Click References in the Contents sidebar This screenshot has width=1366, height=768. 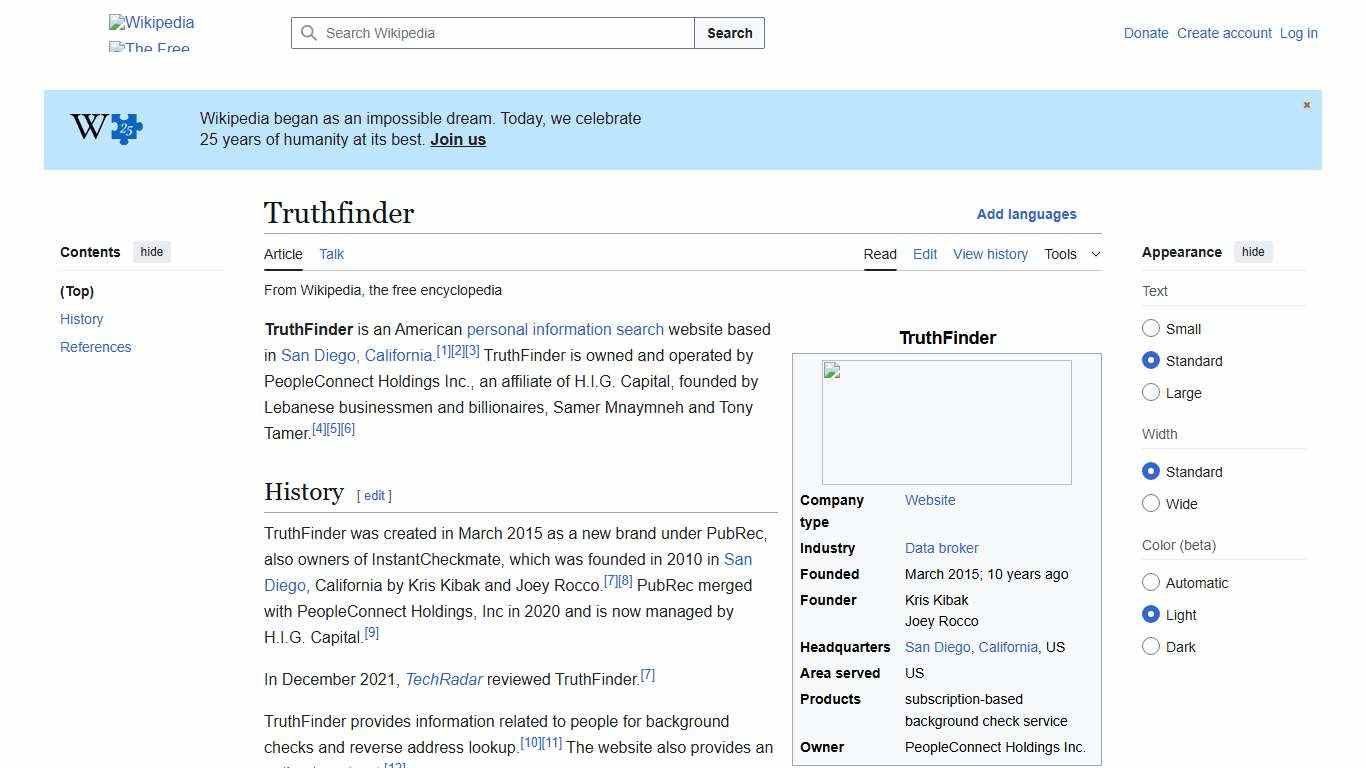tap(95, 347)
